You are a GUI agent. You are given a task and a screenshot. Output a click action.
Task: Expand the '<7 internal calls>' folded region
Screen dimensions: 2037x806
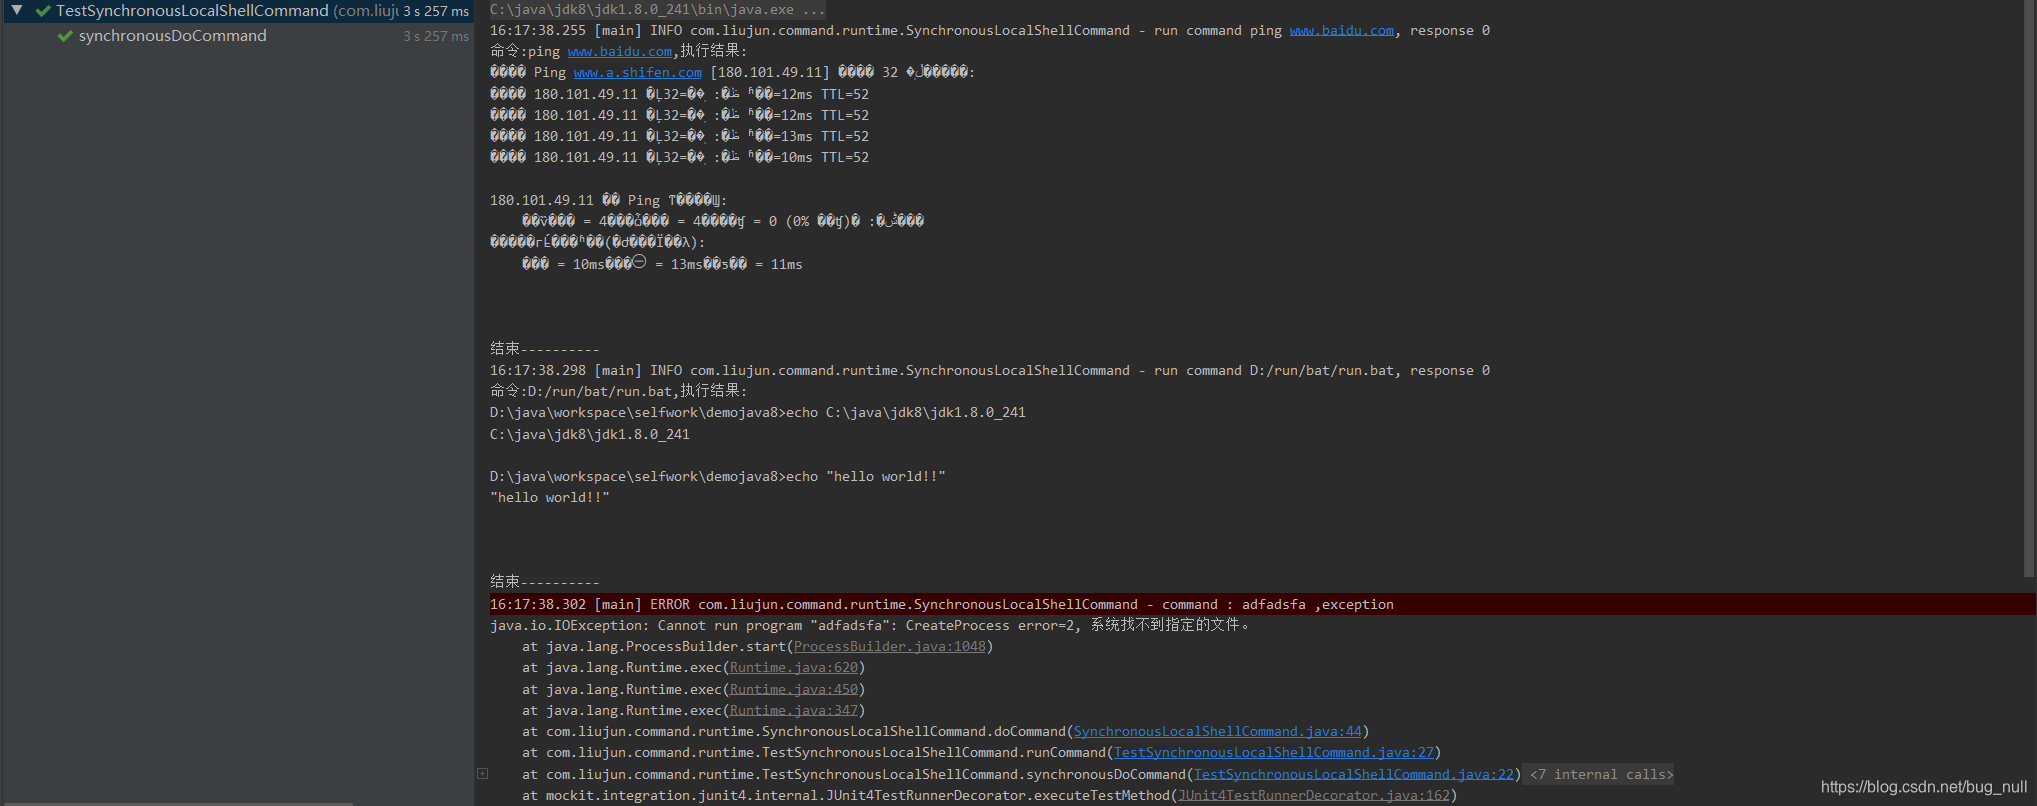coord(1601,774)
